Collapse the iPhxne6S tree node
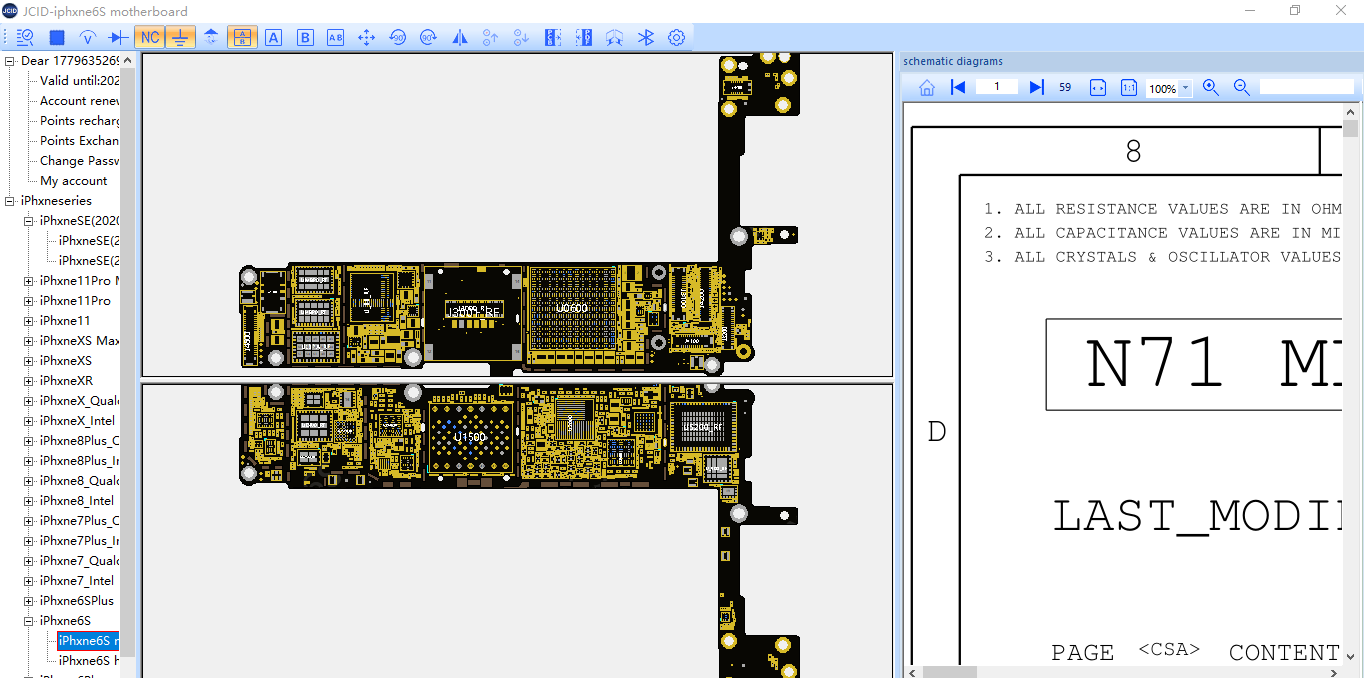The image size is (1364, 678). click(x=29, y=621)
